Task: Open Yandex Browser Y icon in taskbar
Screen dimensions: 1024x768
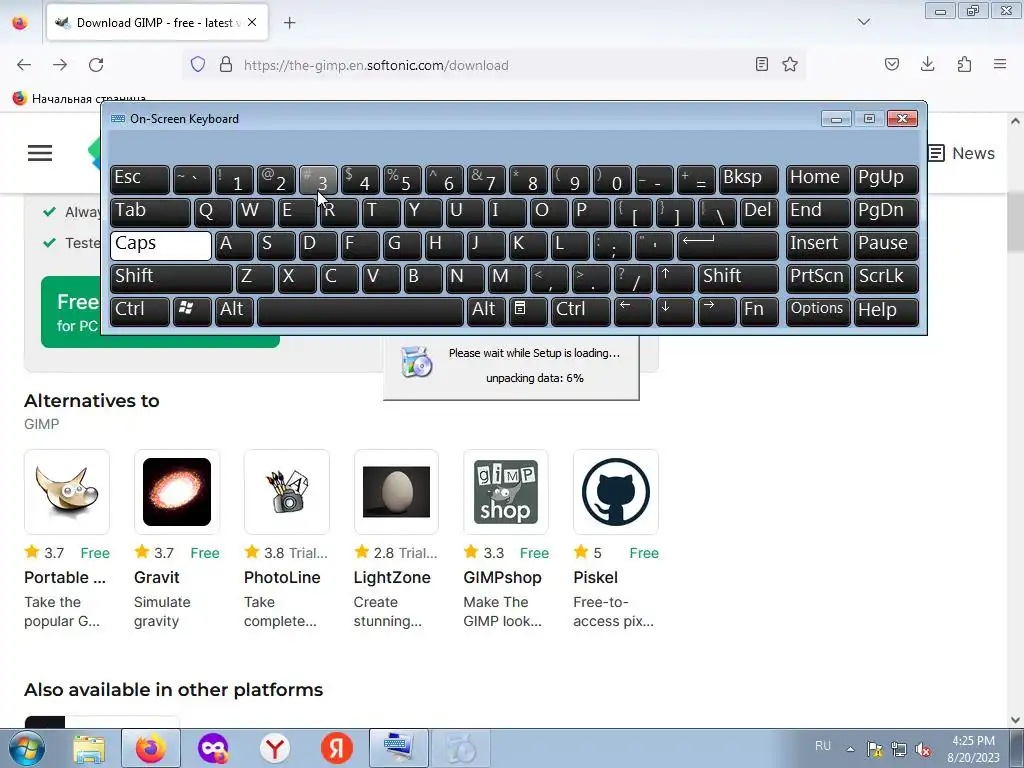Action: [x=275, y=748]
